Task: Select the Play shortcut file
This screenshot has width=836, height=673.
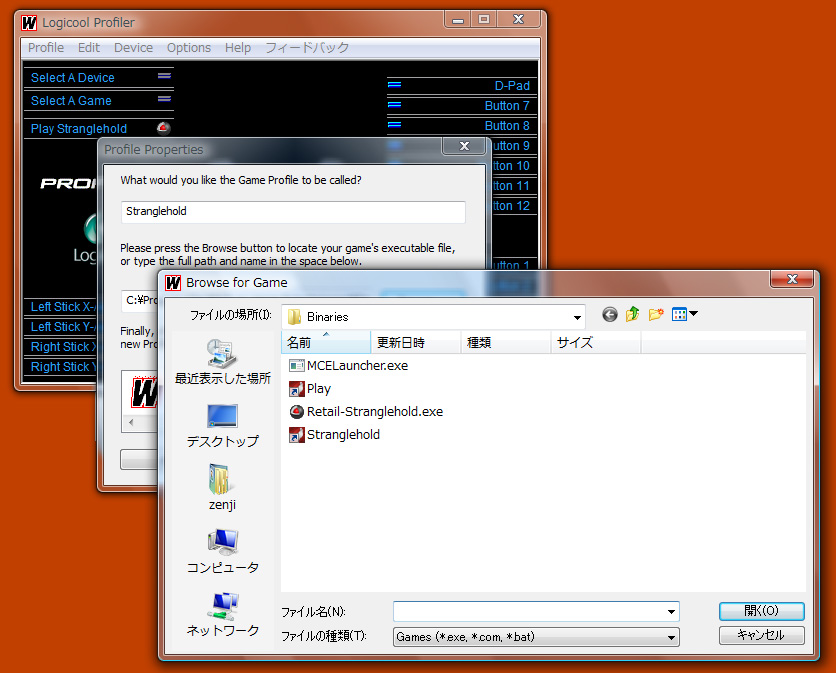Action: coord(310,389)
